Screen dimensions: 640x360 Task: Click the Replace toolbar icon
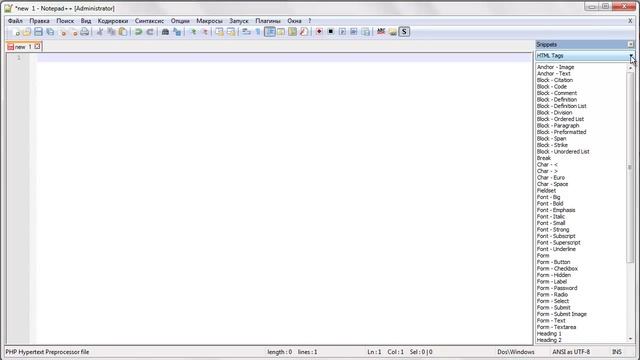177,32
